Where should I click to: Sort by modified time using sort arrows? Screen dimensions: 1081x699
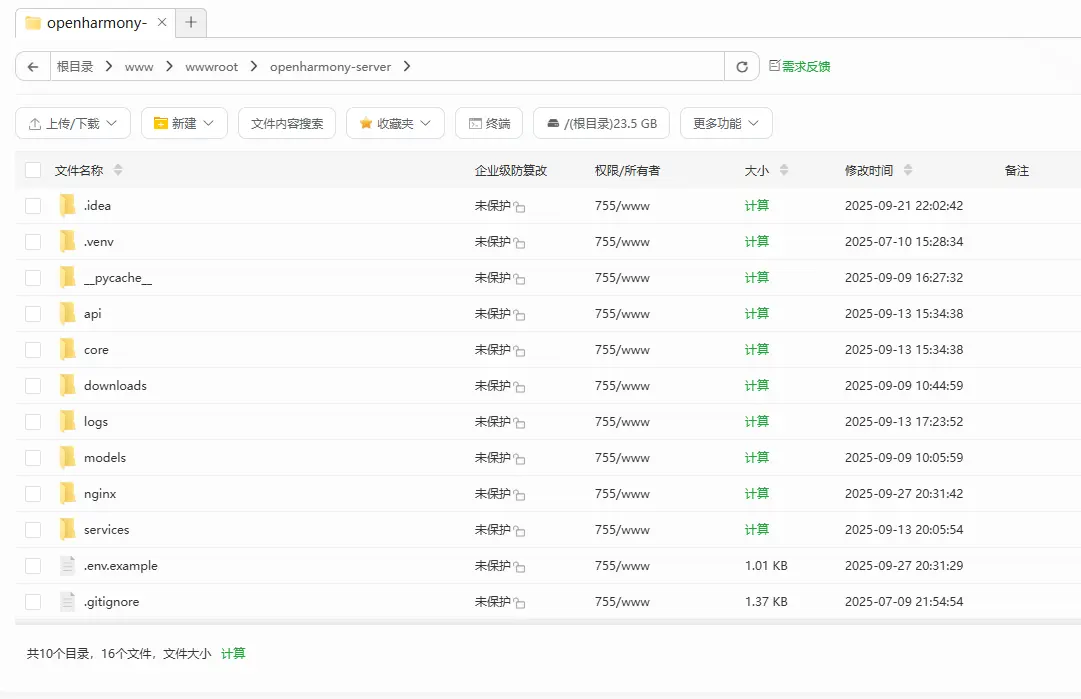tap(907, 171)
